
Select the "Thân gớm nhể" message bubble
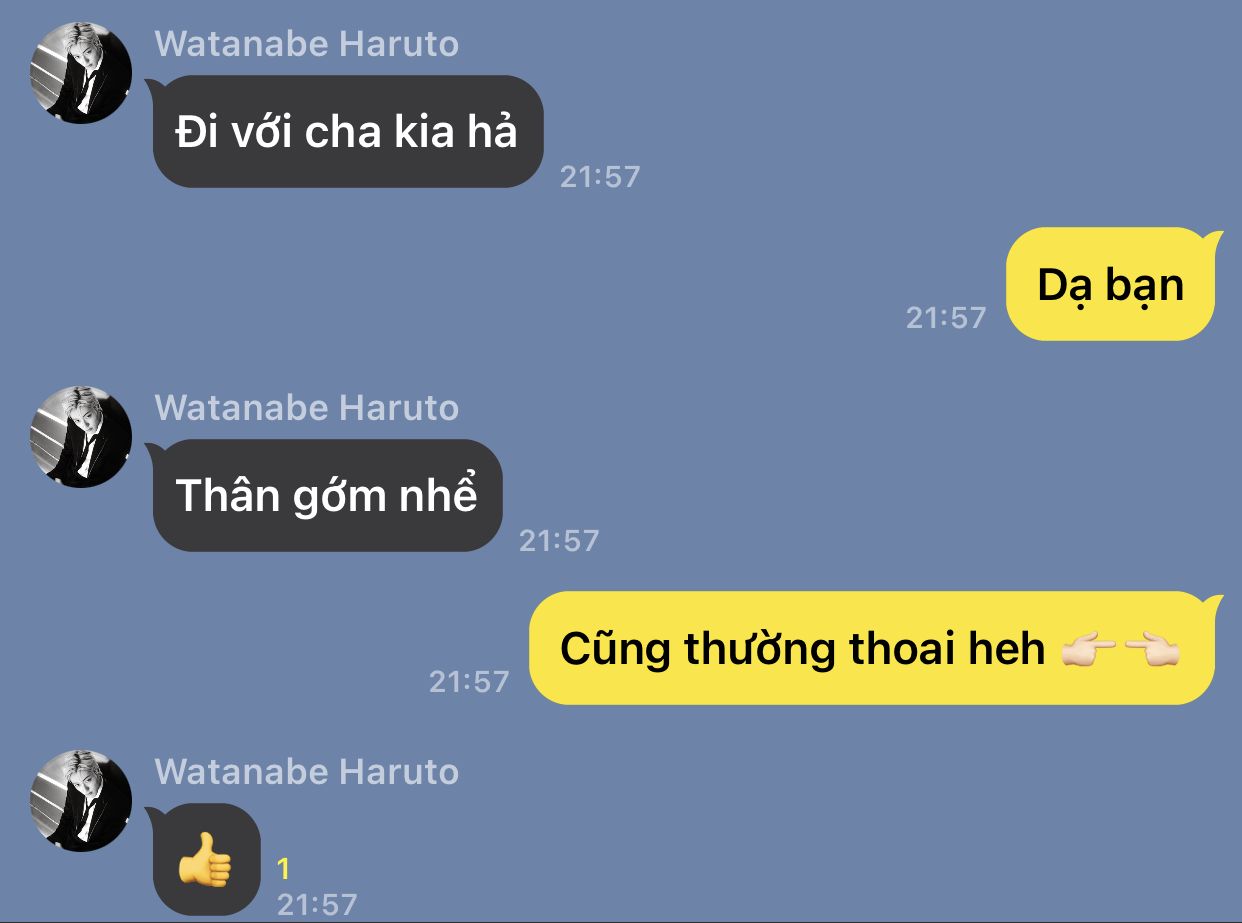click(x=327, y=495)
